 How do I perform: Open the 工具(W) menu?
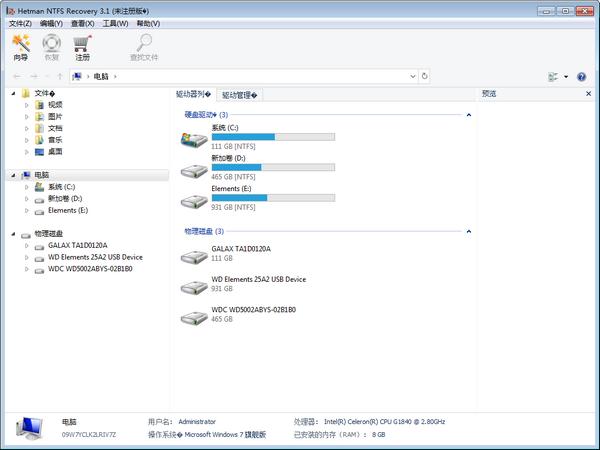click(x=115, y=22)
